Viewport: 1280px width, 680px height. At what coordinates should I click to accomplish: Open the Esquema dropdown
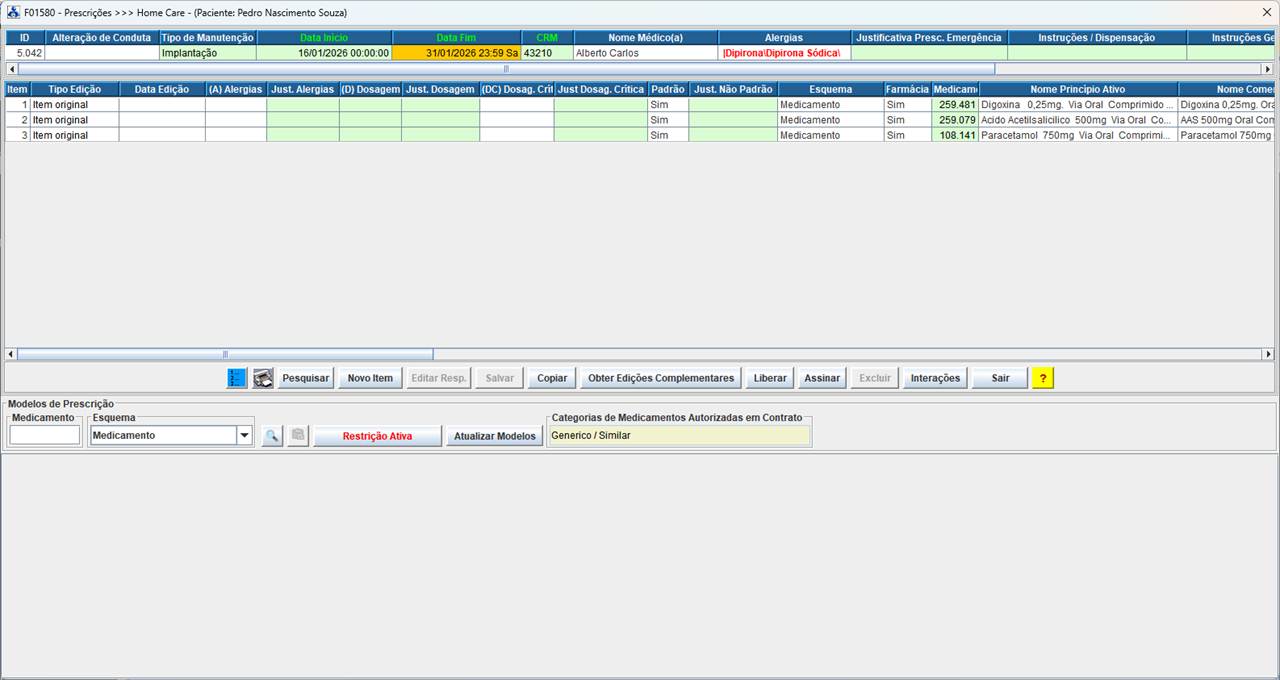coord(244,436)
